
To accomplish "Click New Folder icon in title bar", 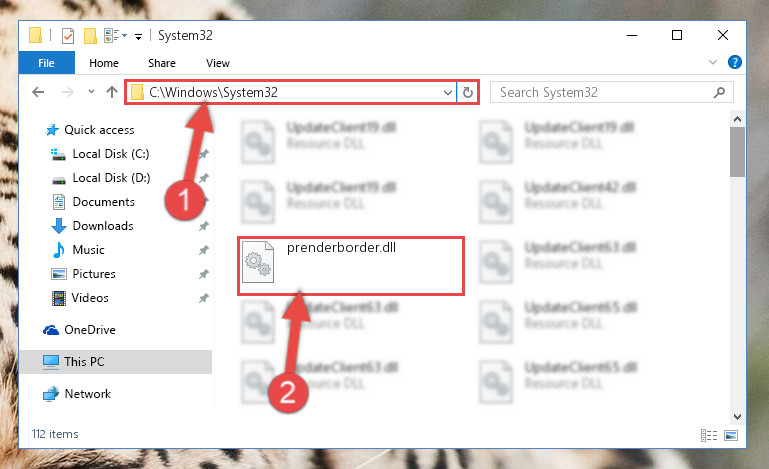I will pyautogui.click(x=90, y=36).
